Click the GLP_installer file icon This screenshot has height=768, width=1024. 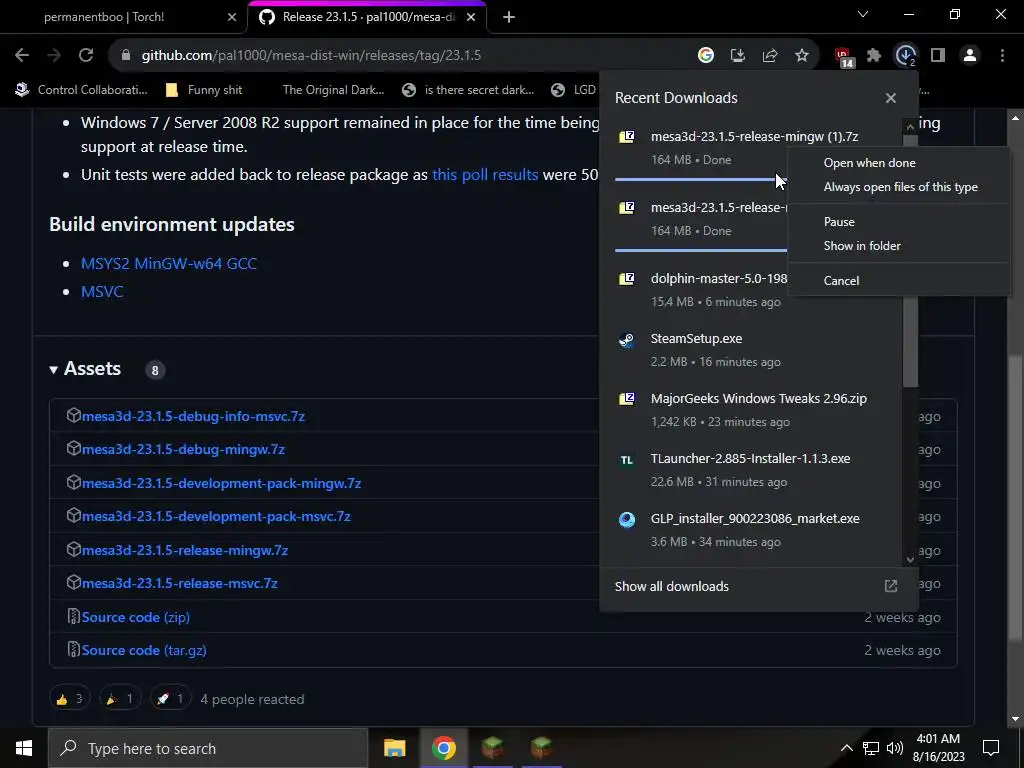tap(627, 520)
